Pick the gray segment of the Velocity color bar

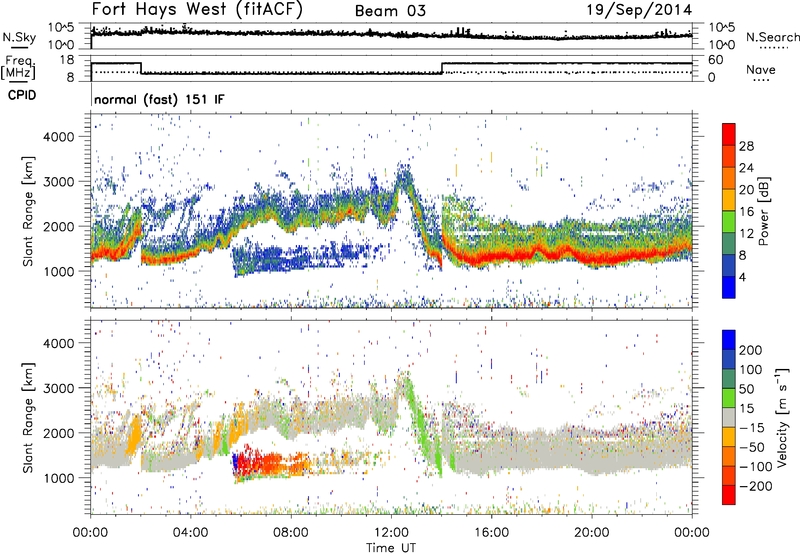pyautogui.click(x=729, y=418)
